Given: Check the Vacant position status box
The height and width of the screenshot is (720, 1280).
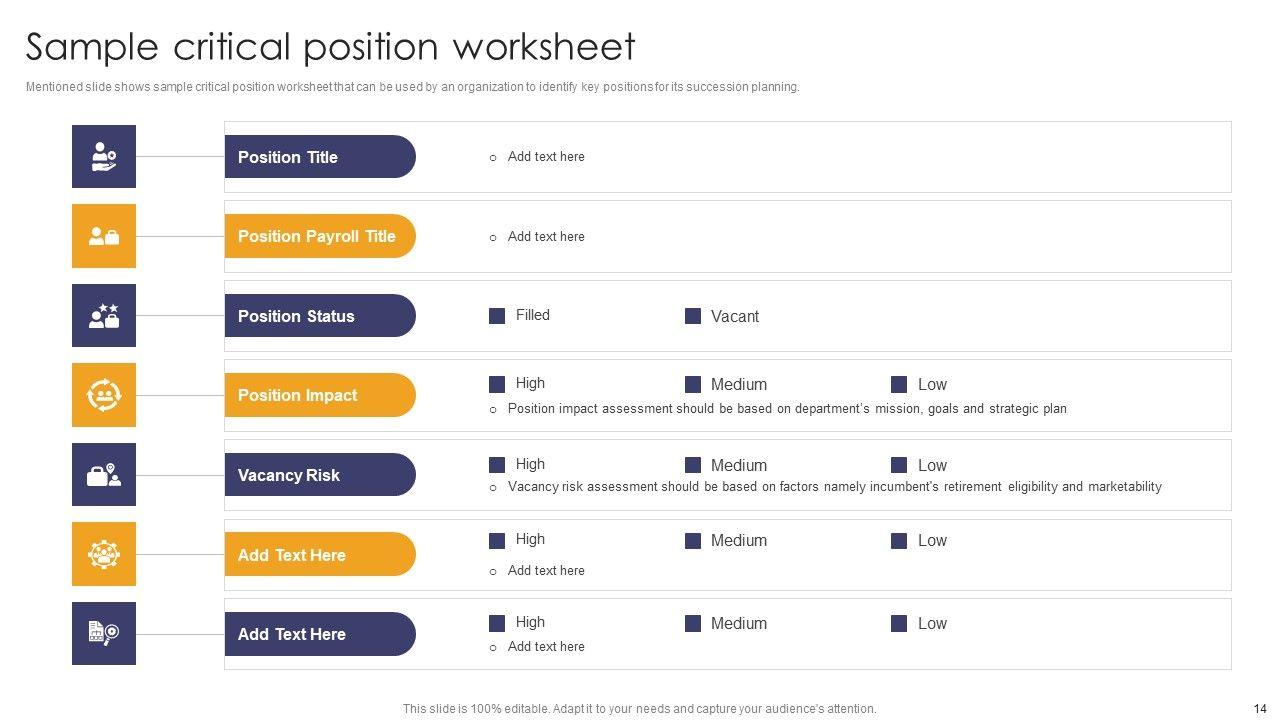Looking at the screenshot, I should pos(693,316).
